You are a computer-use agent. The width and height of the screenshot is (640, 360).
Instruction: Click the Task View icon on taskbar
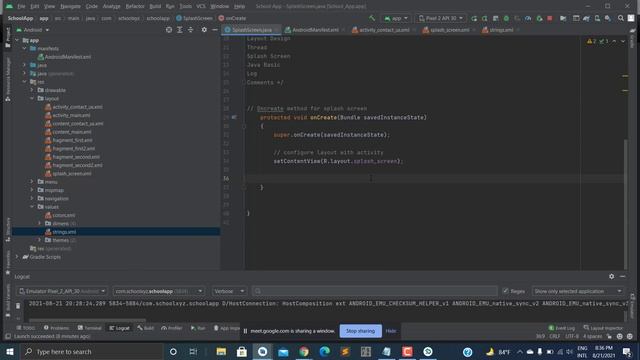[x=193, y=351]
